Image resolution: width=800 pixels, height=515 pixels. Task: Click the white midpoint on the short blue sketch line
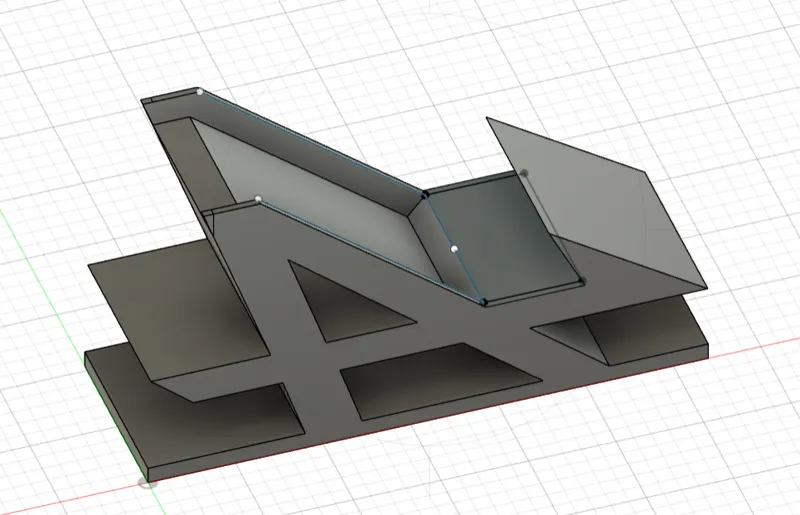[454, 249]
